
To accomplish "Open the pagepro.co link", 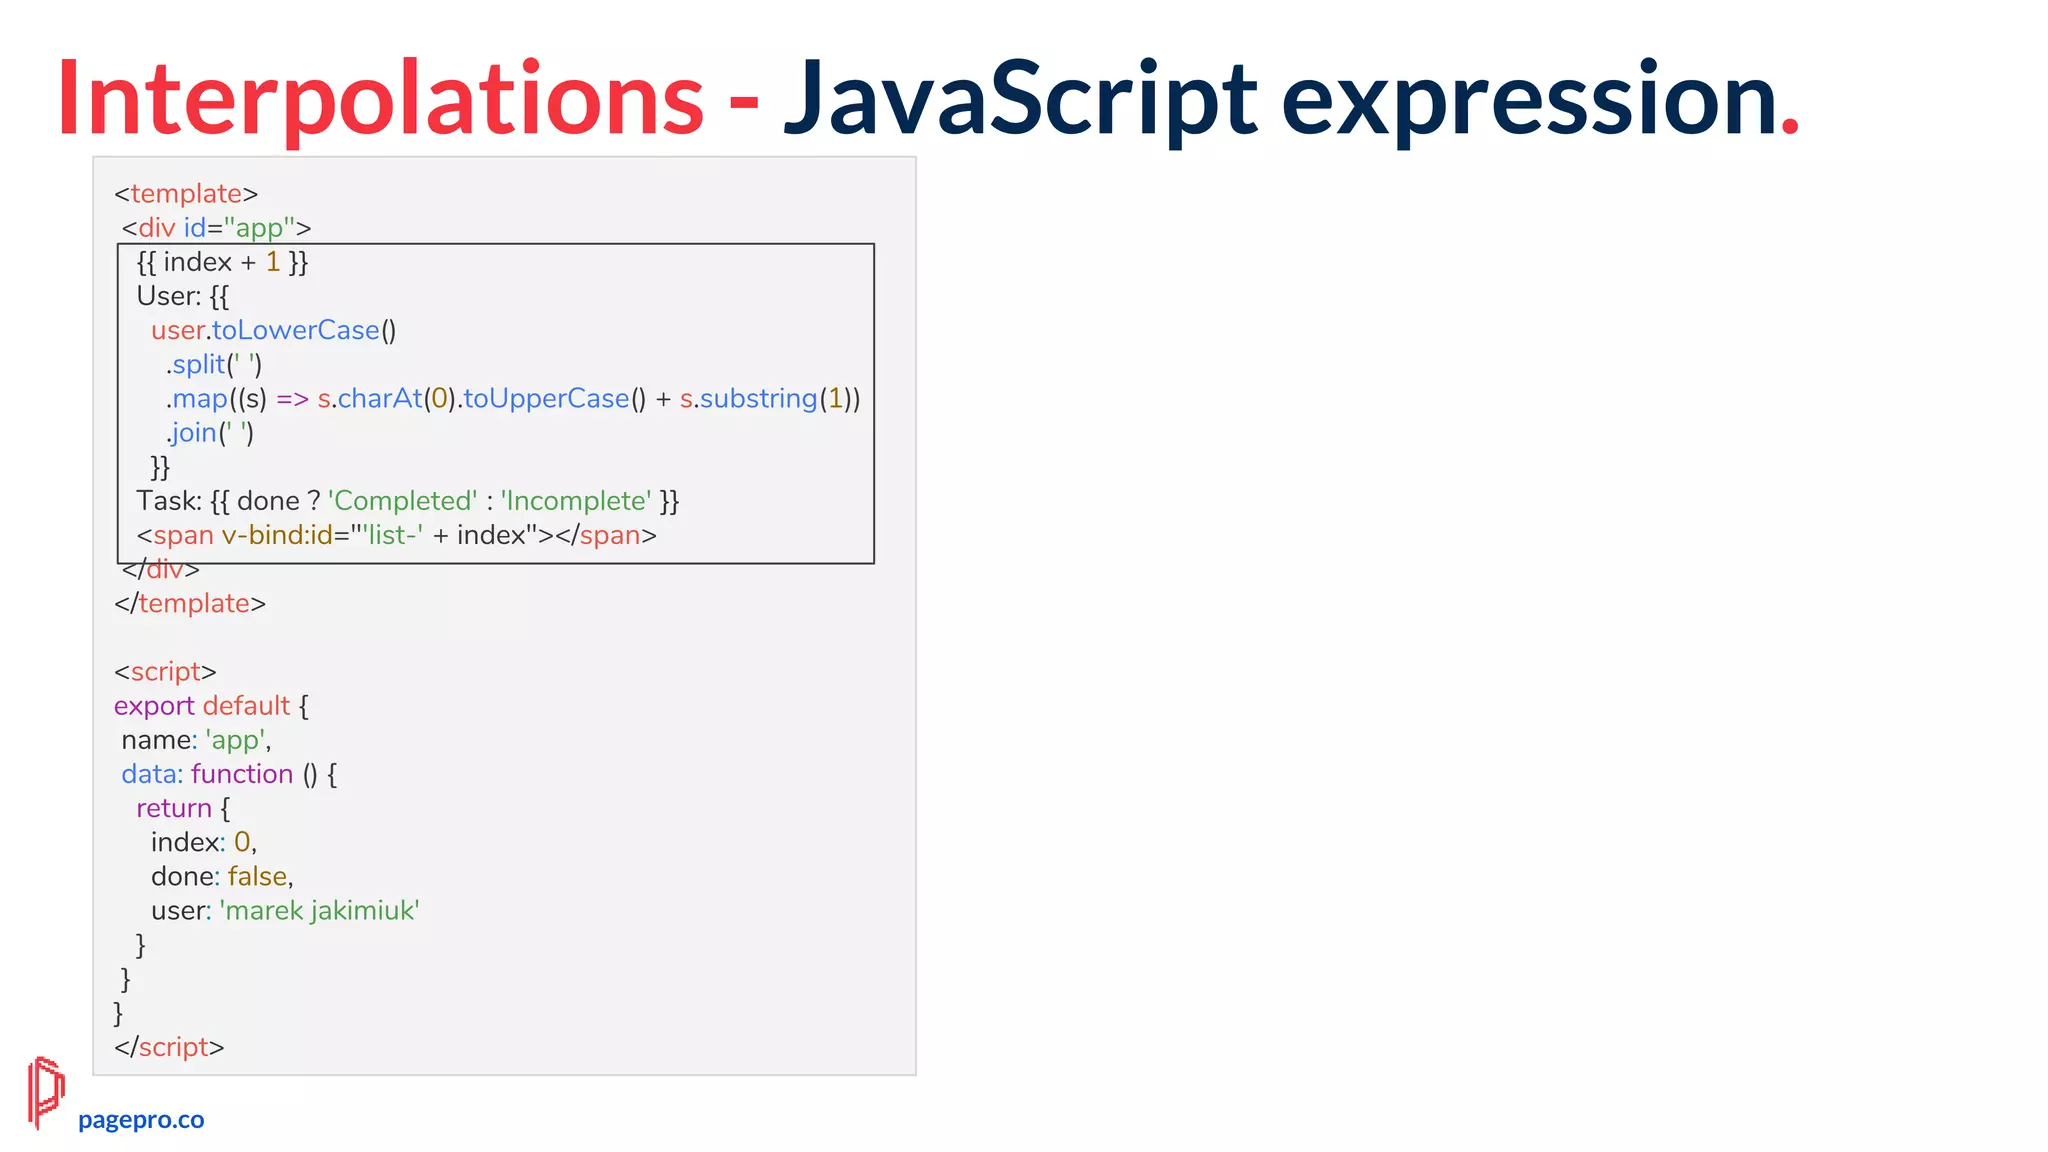I will (x=141, y=1120).
